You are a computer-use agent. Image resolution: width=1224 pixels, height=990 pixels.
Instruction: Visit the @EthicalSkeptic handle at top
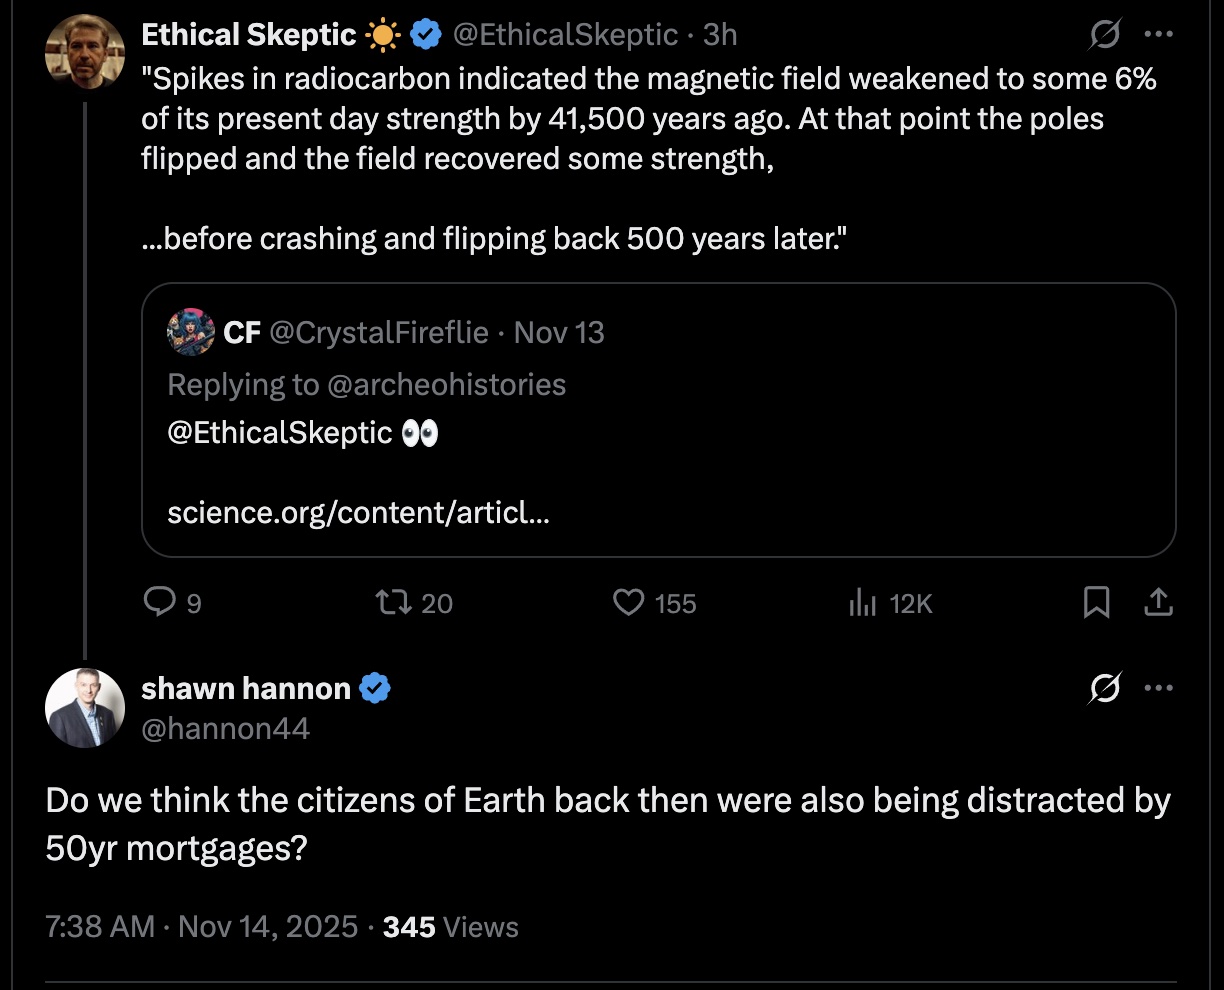[x=565, y=35]
